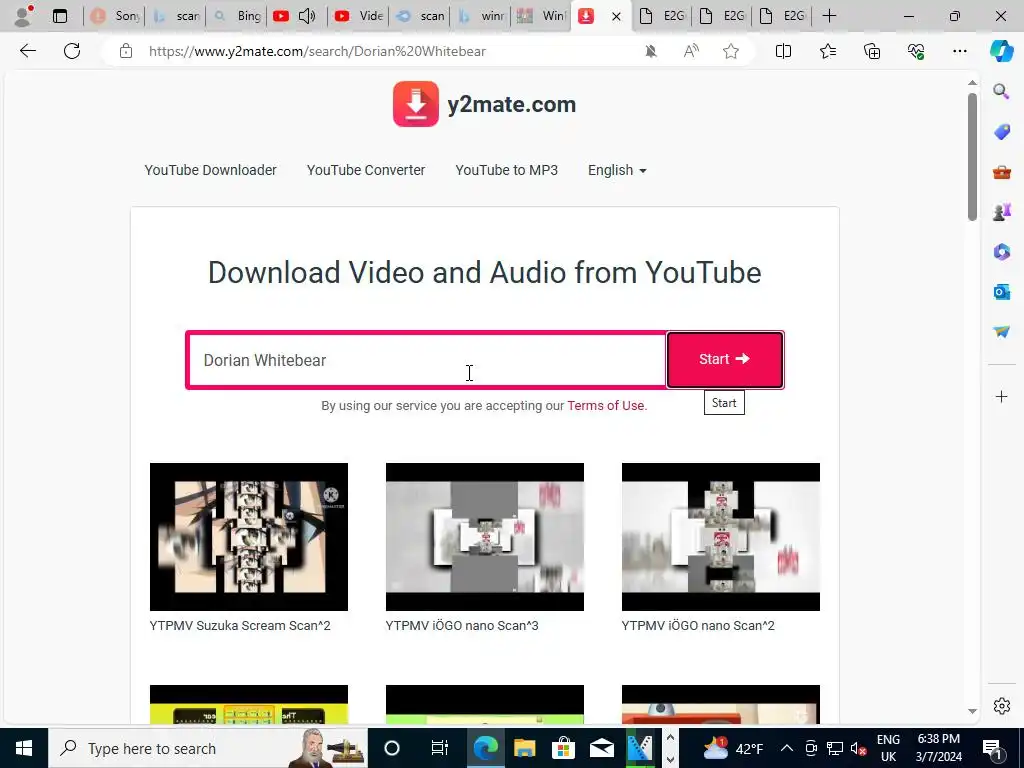1024x768 pixels.
Task: Click the Dorian Whitebear search field
Action: 427,360
